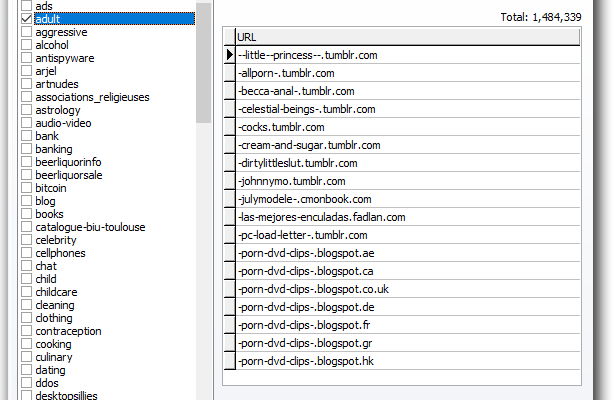Click the current-row arrow indicator
This screenshot has height=400, width=616.
click(x=230, y=55)
